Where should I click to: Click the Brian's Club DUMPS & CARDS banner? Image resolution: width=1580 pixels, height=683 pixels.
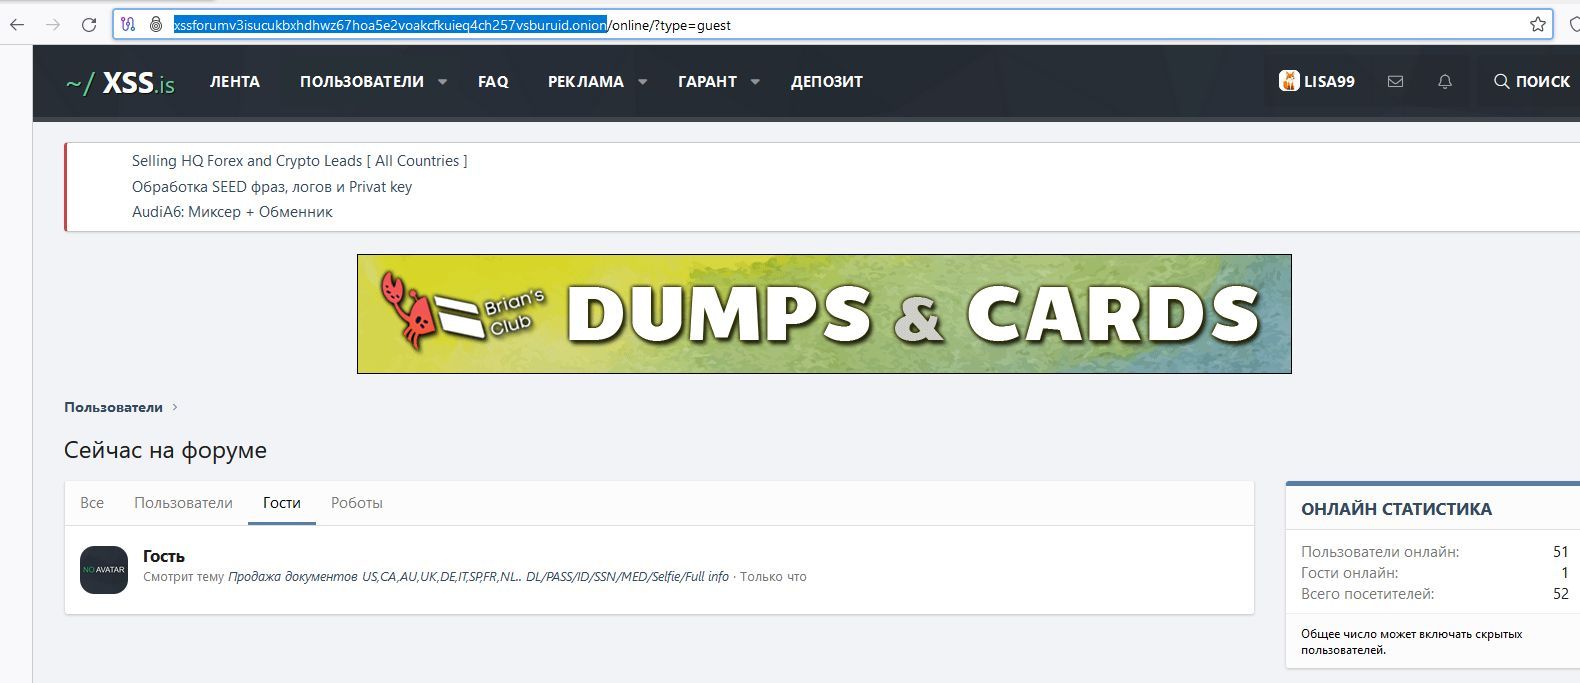(x=824, y=314)
